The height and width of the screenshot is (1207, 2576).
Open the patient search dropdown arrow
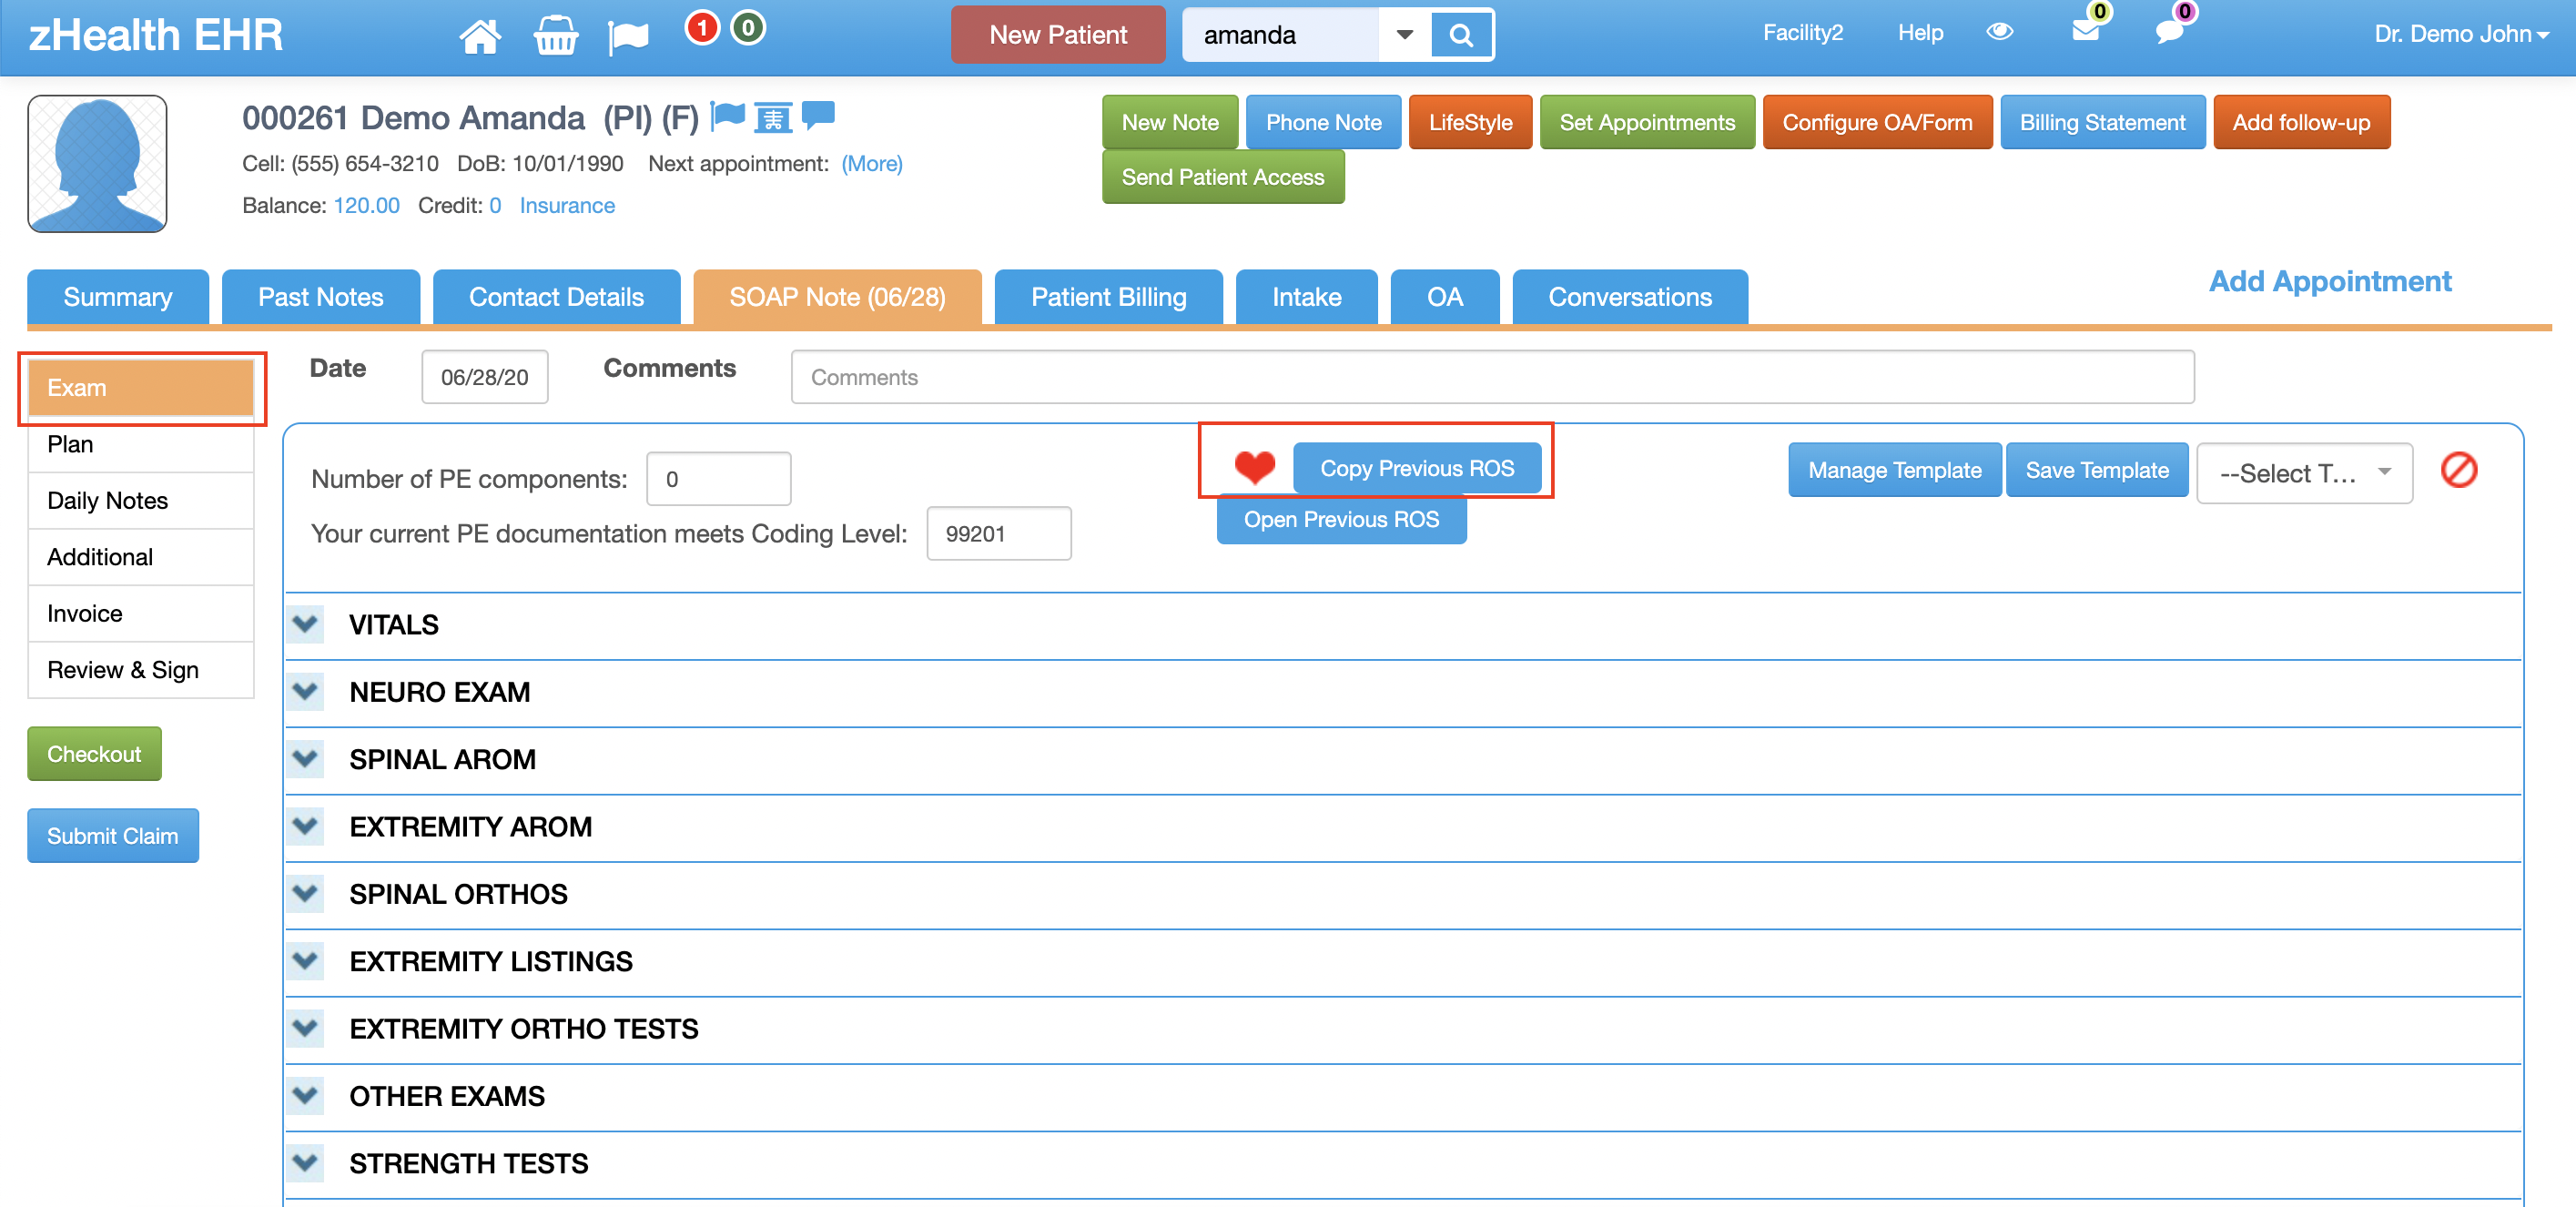pos(1404,35)
